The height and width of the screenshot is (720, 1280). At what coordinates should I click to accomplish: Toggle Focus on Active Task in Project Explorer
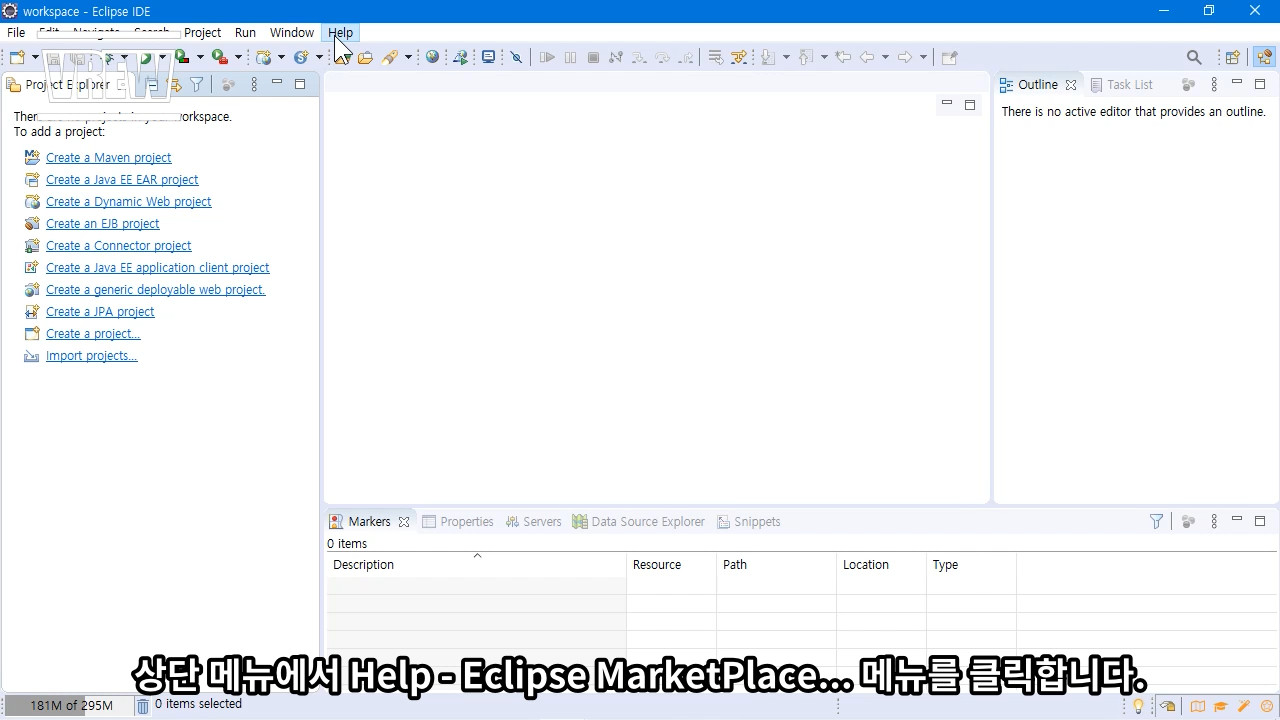pos(228,85)
